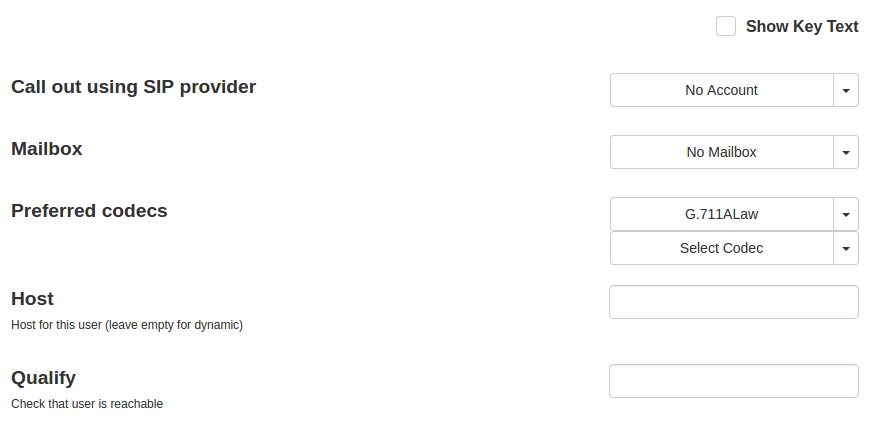Viewport: 884px width, 437px height.
Task: Click the Preferred codecs label
Action: point(89,211)
